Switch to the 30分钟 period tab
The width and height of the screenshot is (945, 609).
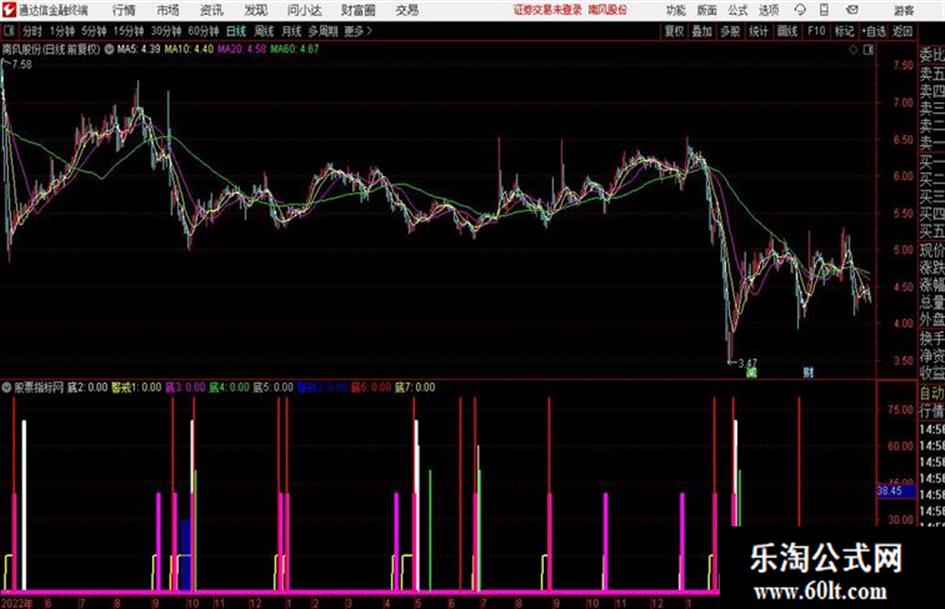[x=166, y=31]
